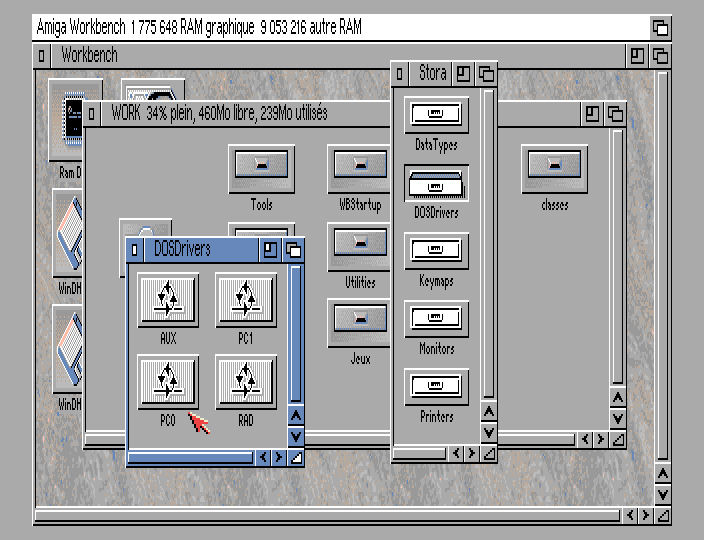Select the upper WinDH disk icon
The width and height of the screenshot is (704, 540).
(68, 233)
